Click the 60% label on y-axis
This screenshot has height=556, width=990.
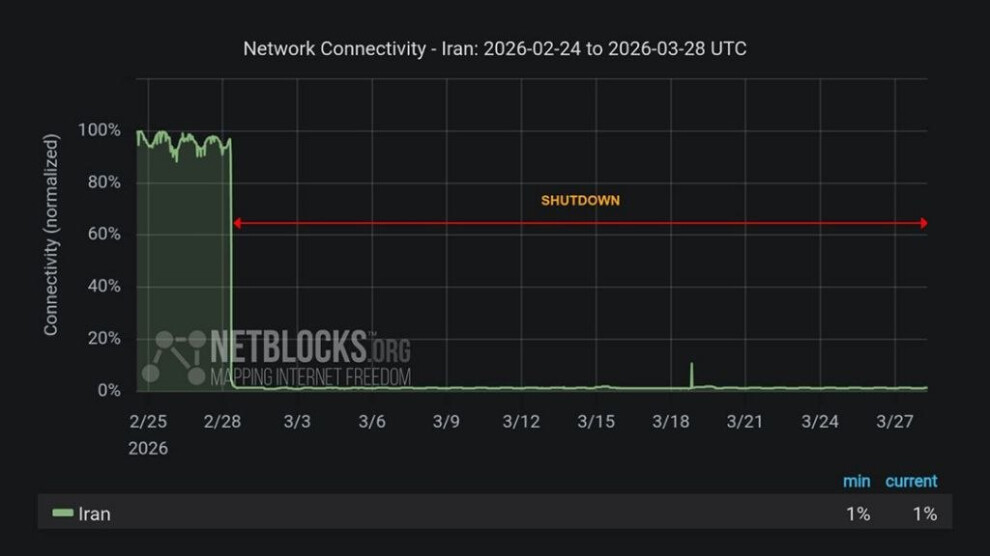pyautogui.click(x=103, y=235)
